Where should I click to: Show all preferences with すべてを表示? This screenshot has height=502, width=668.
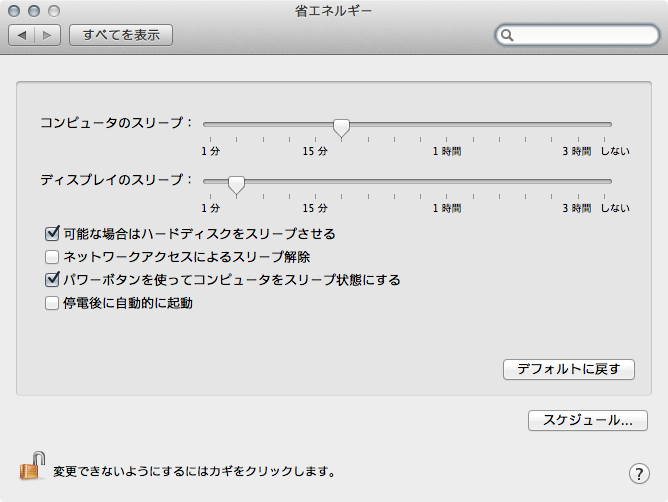click(x=121, y=35)
